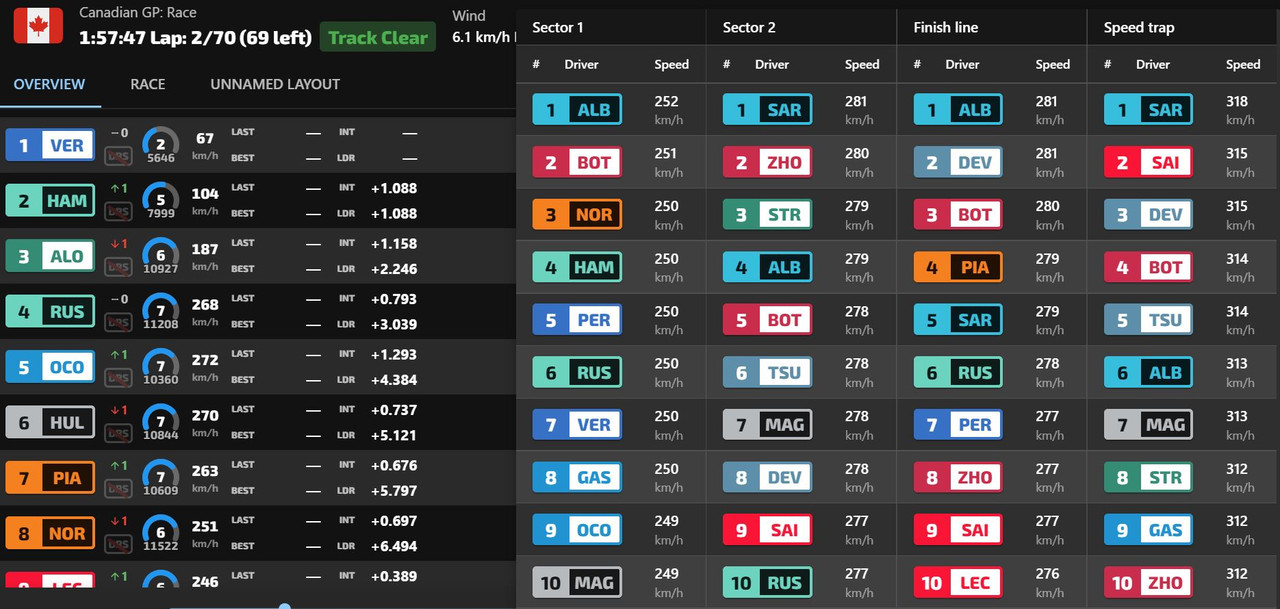Screen dimensions: 1280x609
Task: Click the DRS indicator in HUL's row
Action: [119, 434]
